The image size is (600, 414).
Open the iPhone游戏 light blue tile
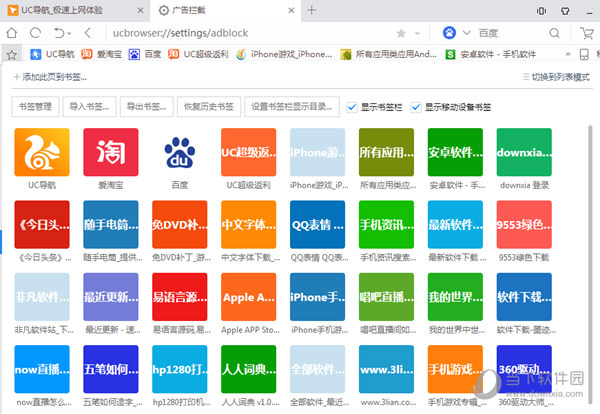[x=318, y=152]
